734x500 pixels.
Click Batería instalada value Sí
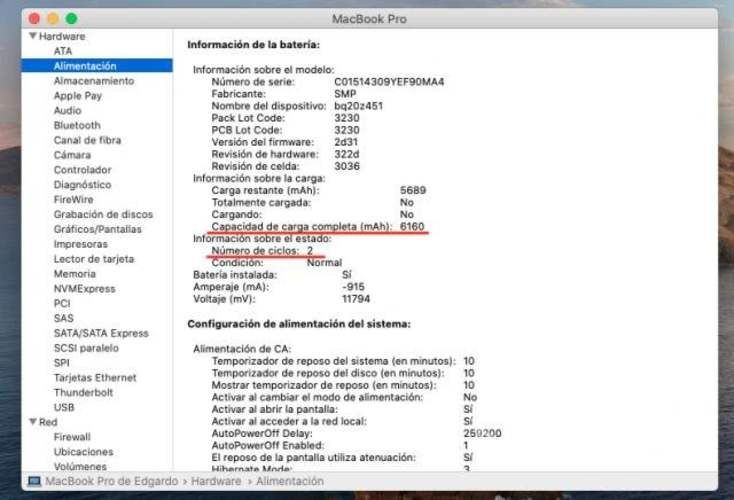(x=346, y=275)
